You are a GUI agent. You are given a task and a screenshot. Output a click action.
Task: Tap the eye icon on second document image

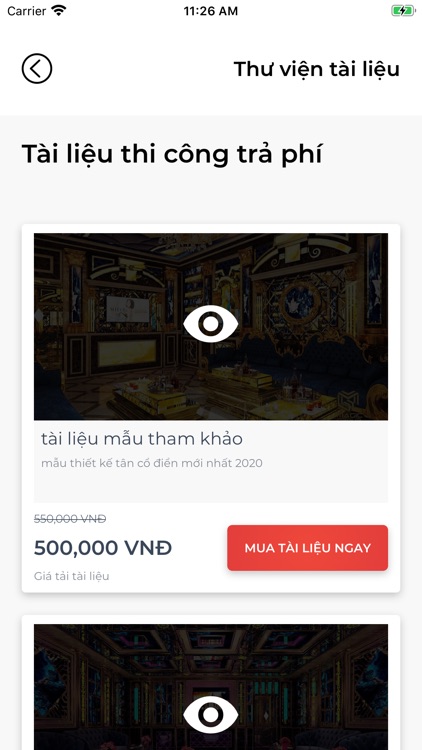click(x=211, y=715)
